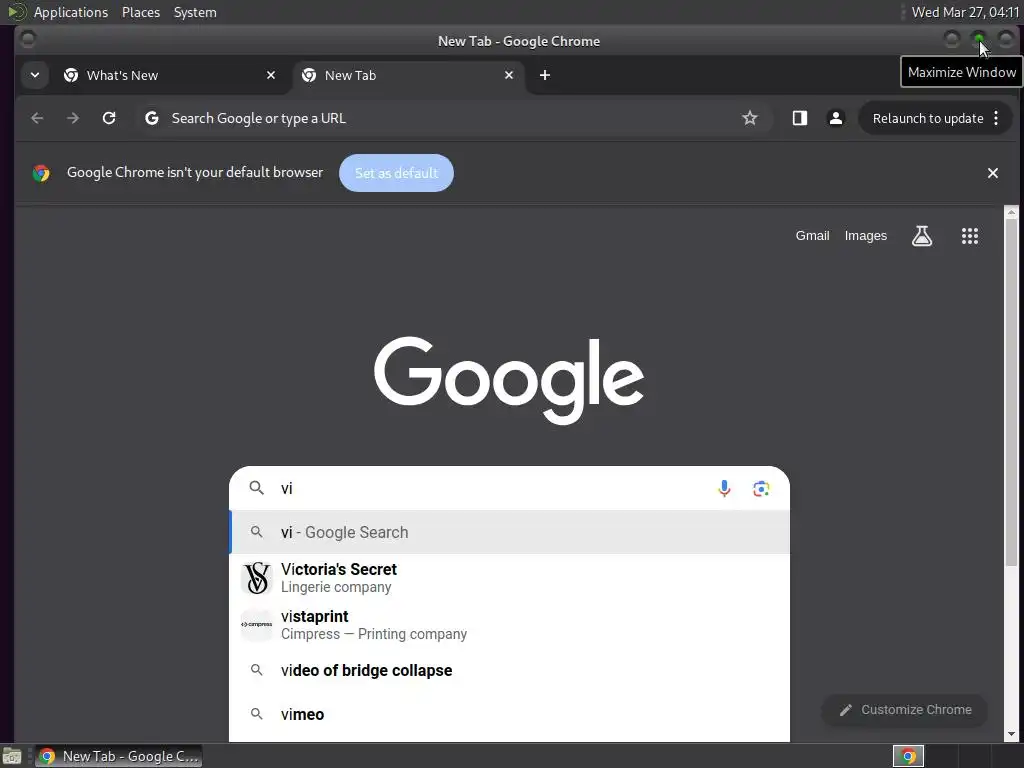The image size is (1024, 768).
Task: Click the Google logo
Action: pos(509,380)
